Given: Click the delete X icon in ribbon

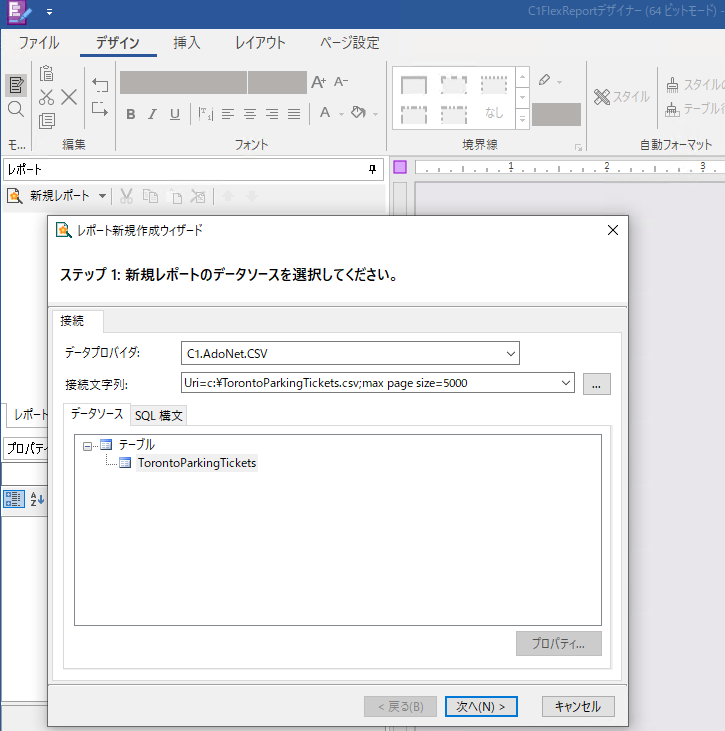Looking at the screenshot, I should (69, 97).
